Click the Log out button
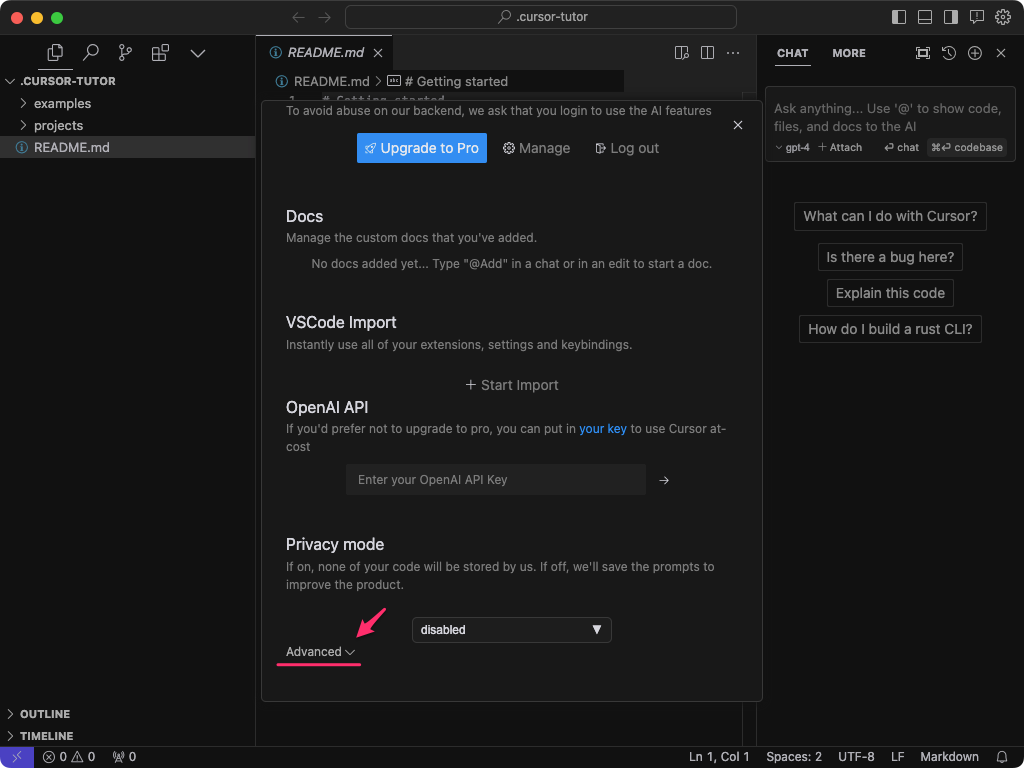1024x768 pixels. [x=627, y=148]
